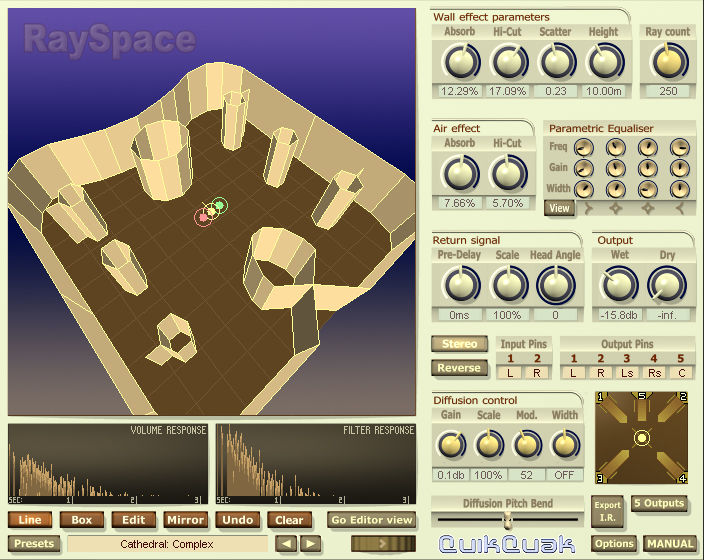Click the Wall Absorb knob

pyautogui.click(x=459, y=62)
